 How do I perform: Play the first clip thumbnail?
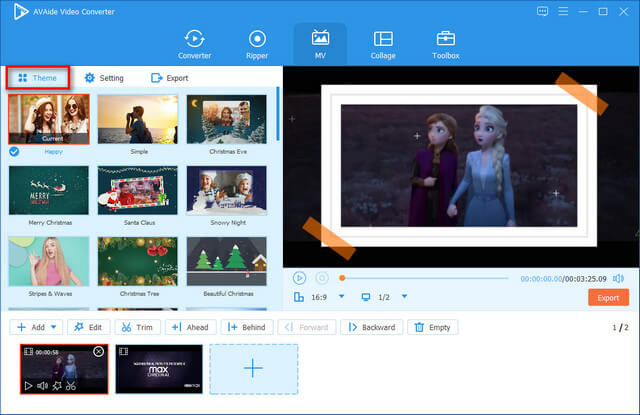click(28, 386)
